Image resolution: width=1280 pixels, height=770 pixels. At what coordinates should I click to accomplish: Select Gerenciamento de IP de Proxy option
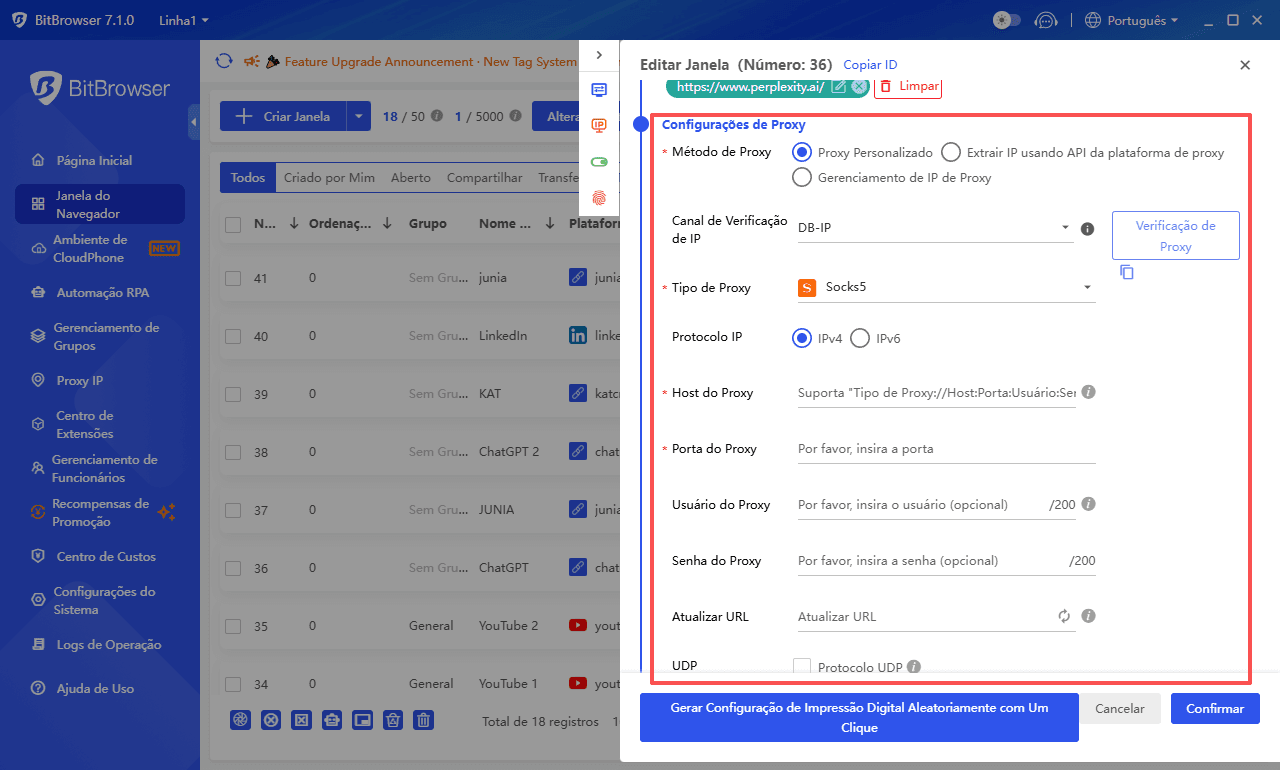[802, 178]
